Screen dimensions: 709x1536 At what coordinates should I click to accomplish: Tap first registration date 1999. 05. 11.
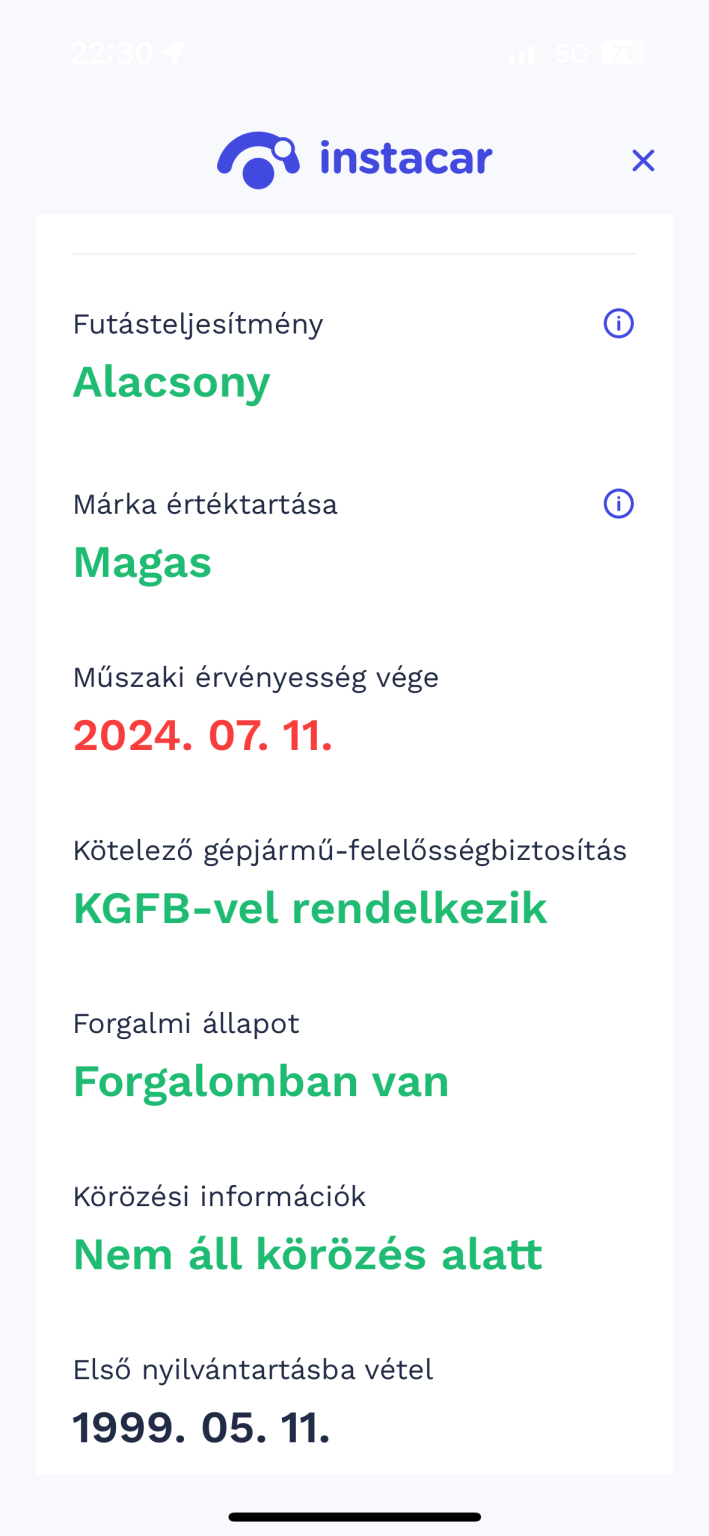(x=201, y=1428)
